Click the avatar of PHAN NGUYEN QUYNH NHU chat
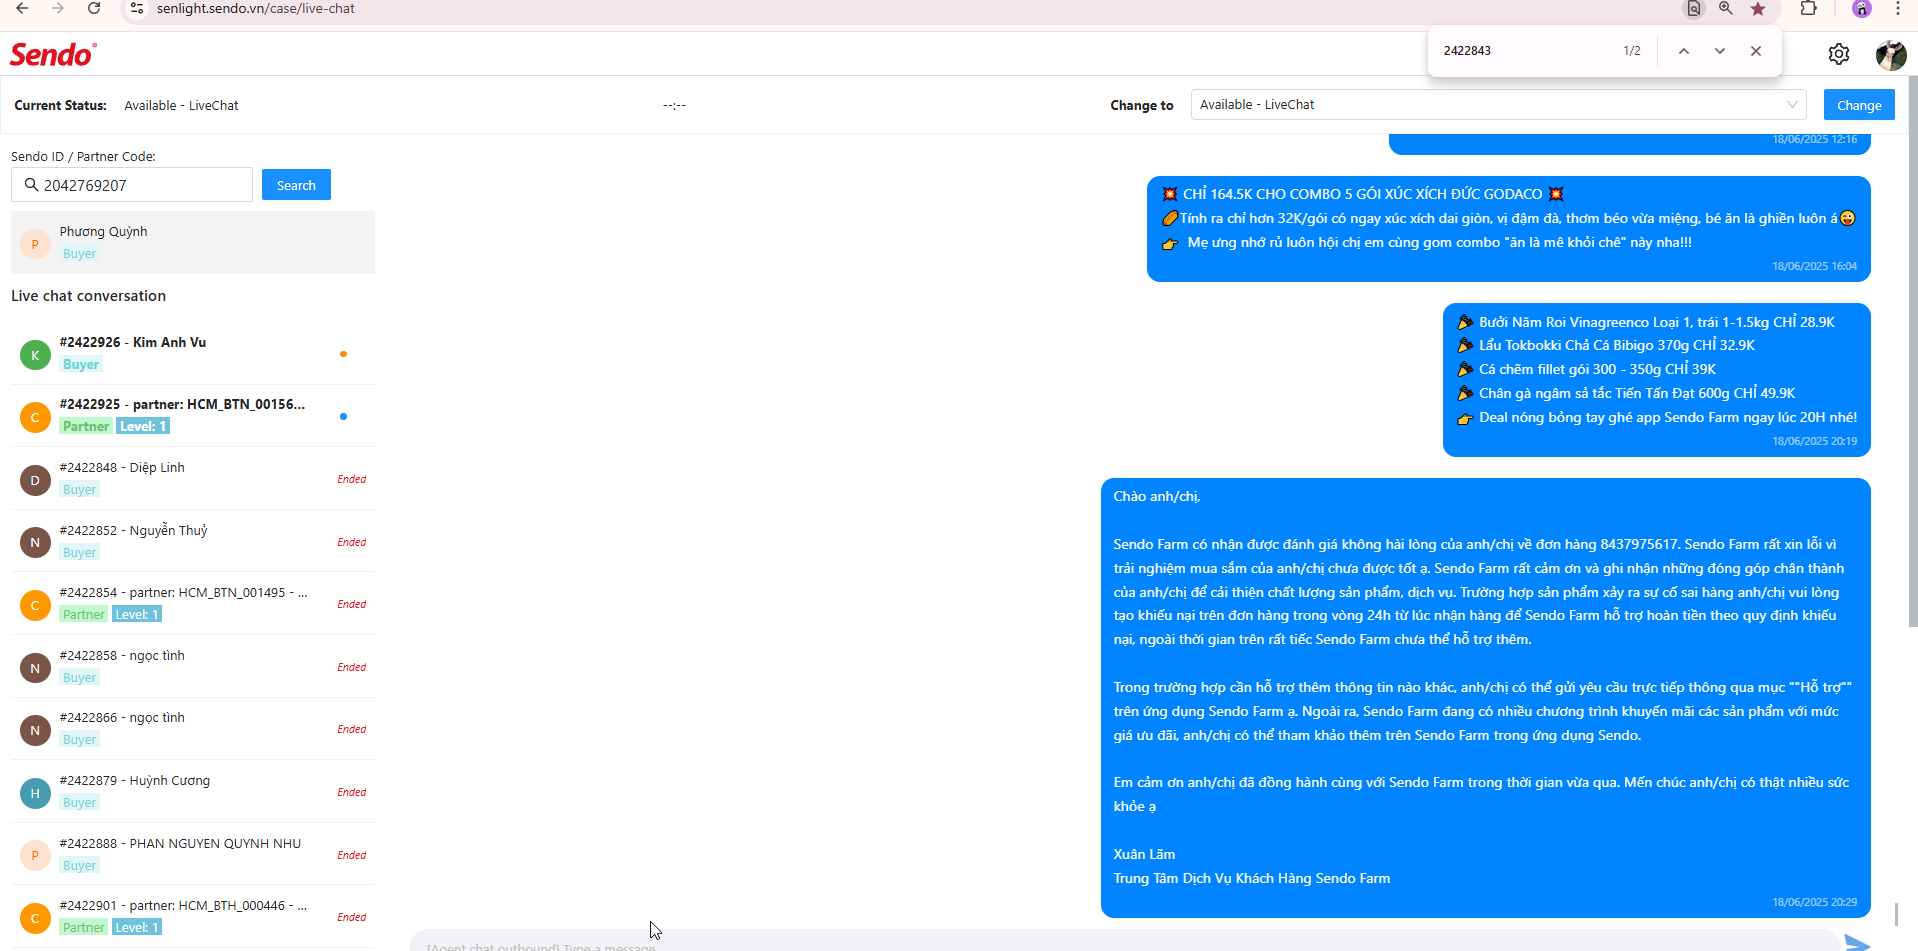1918x951 pixels. coord(35,856)
